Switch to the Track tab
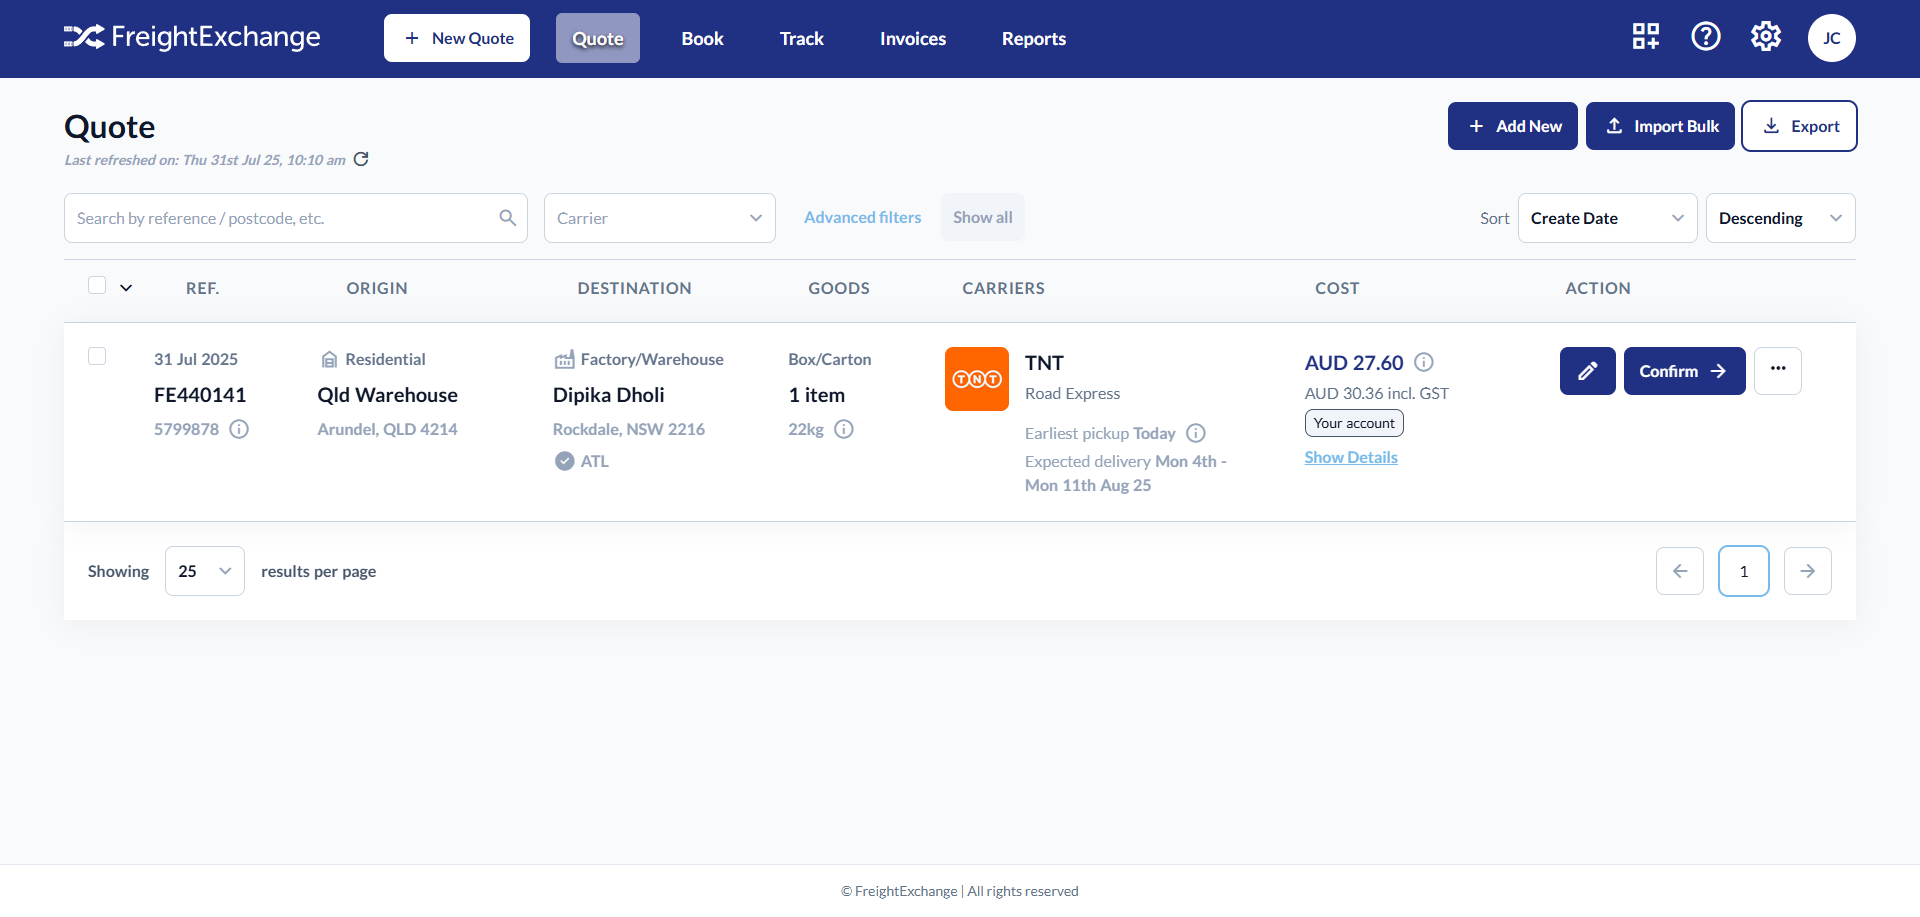Screen dimensions: 1920x917 pos(802,38)
